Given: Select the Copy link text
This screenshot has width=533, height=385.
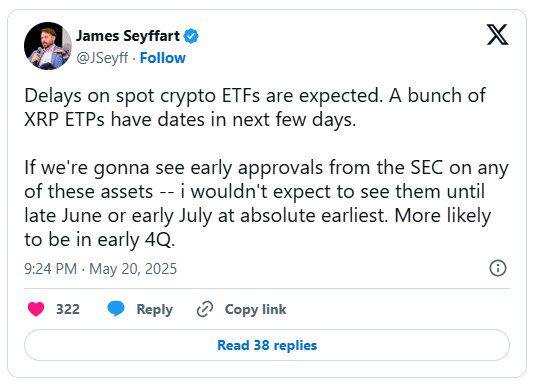Looking at the screenshot, I should click(255, 310).
